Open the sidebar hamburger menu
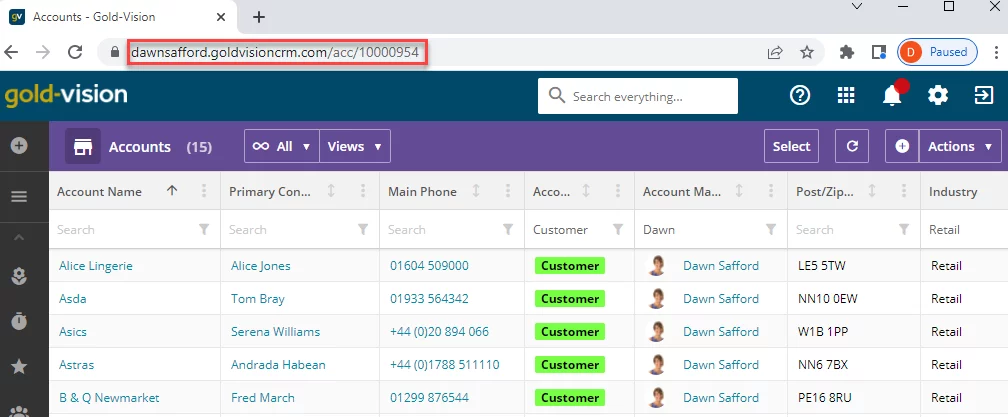Image resolution: width=1008 pixels, height=417 pixels. (19, 196)
